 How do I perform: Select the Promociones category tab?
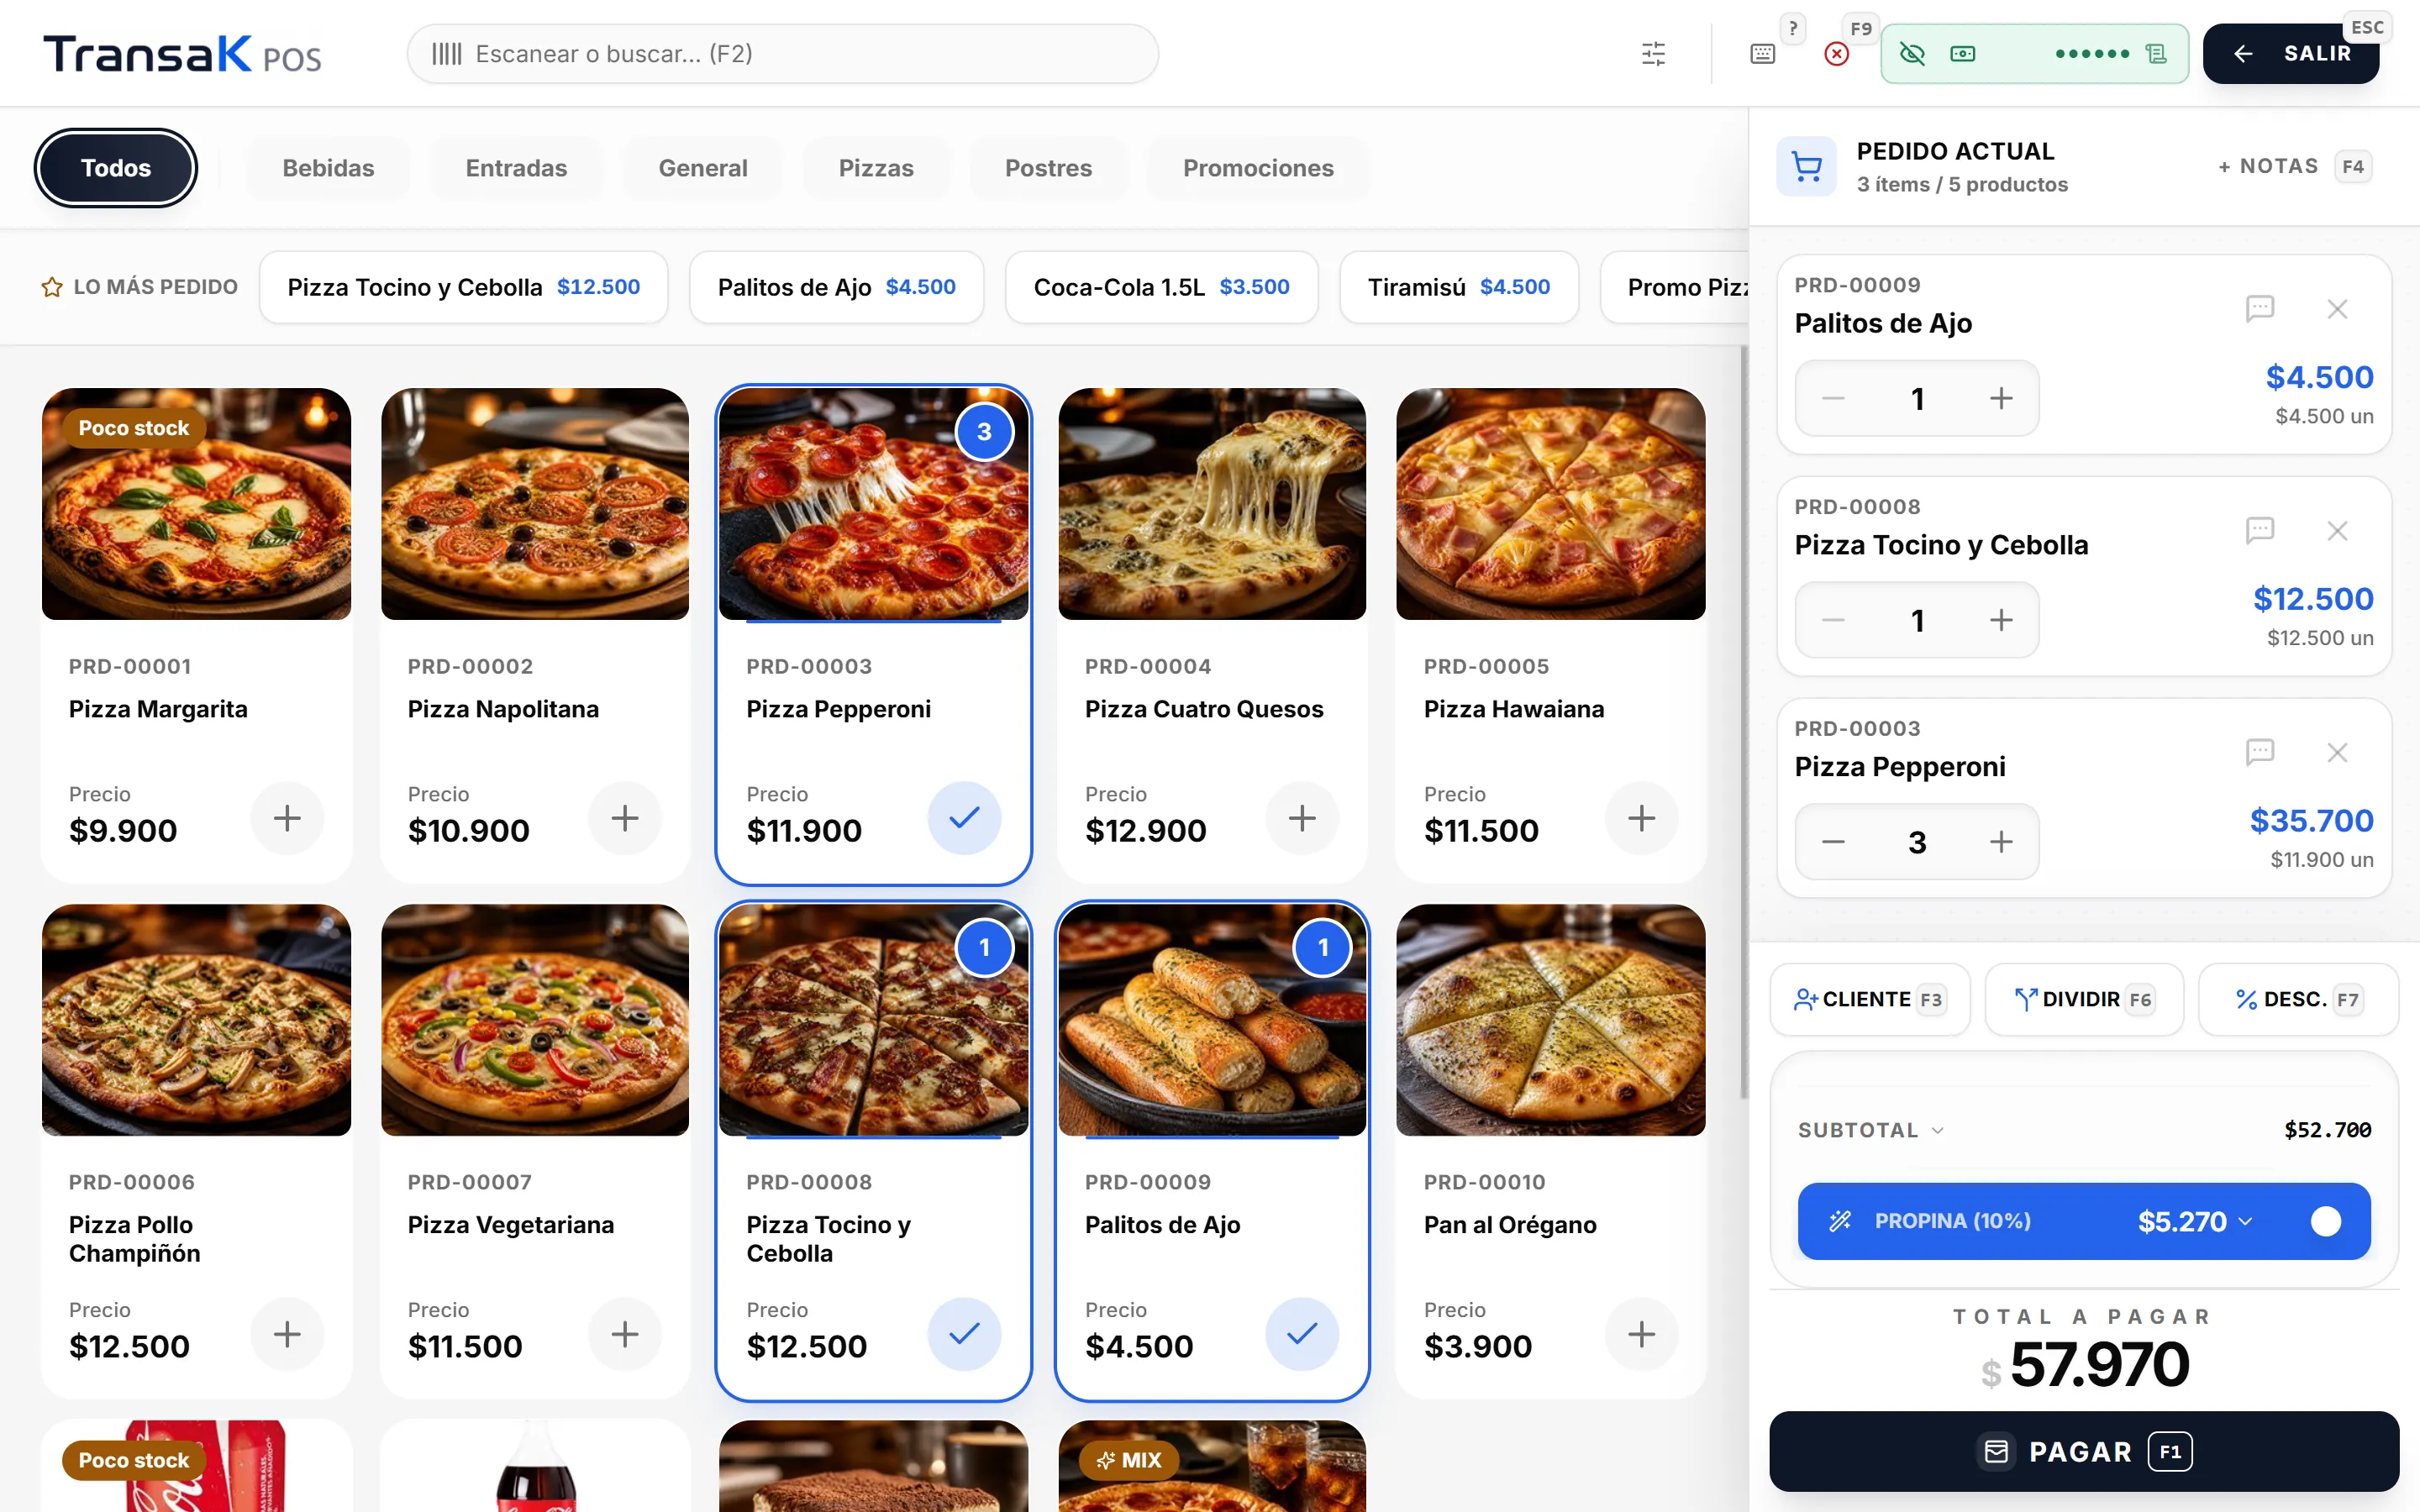pos(1258,168)
